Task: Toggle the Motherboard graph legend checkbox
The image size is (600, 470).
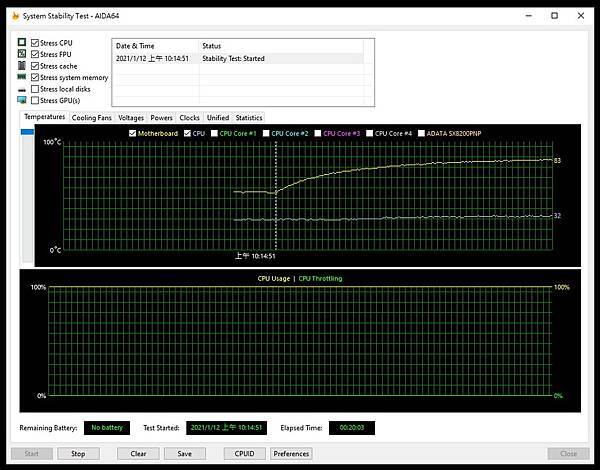Action: (x=133, y=133)
